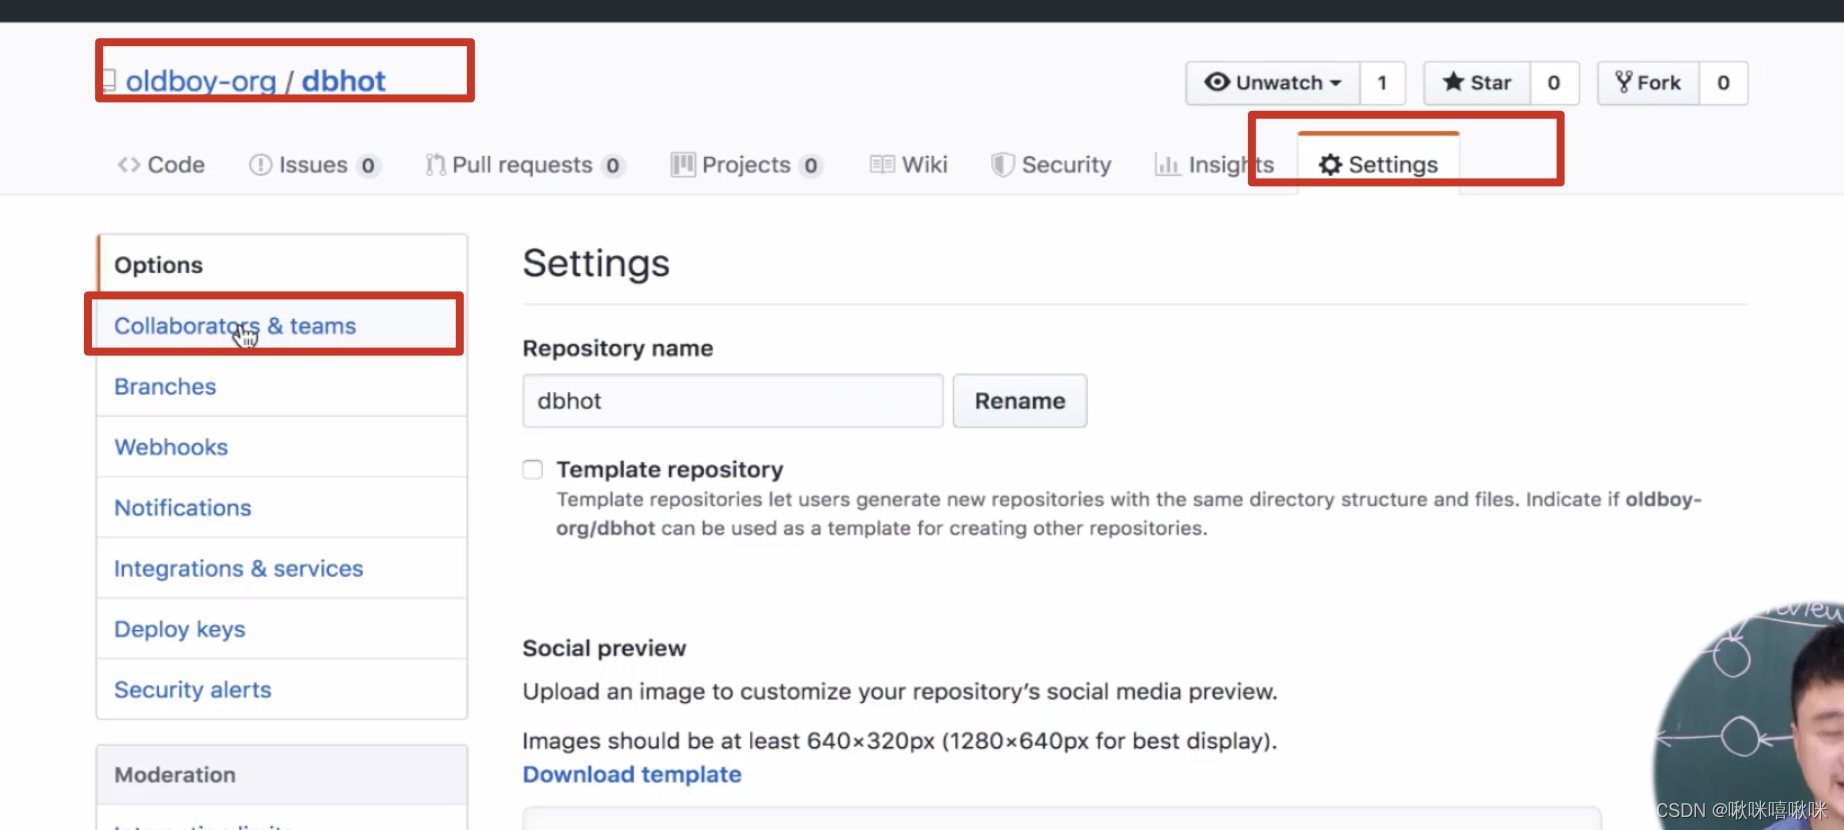Open Notifications settings
The height and width of the screenshot is (830, 1844).
(x=282, y=508)
